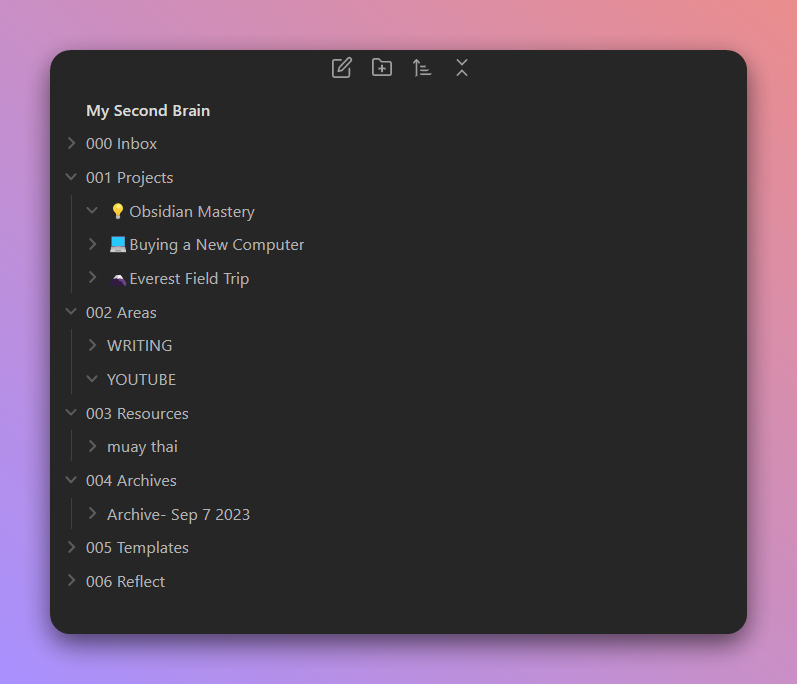Expand the Buying a New Computer chevron
Image resolution: width=797 pixels, height=684 pixels.
click(x=93, y=244)
